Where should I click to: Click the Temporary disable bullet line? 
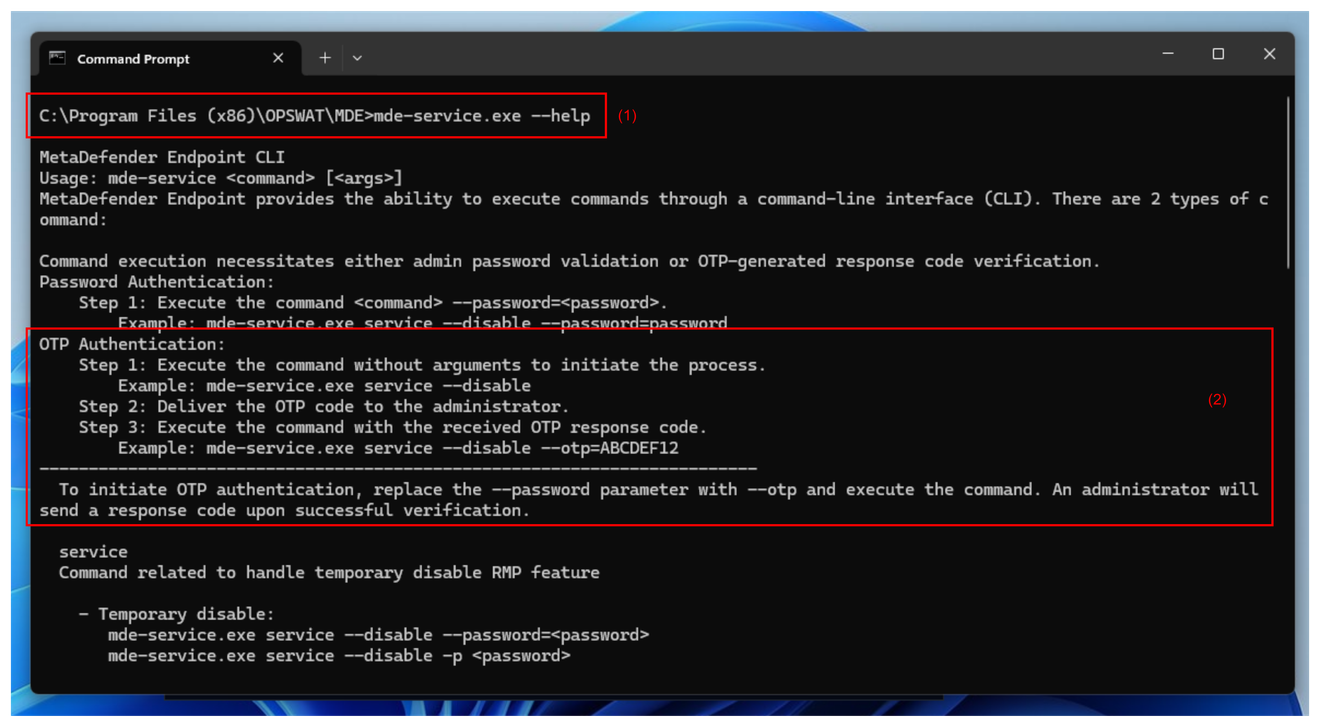click(x=176, y=614)
